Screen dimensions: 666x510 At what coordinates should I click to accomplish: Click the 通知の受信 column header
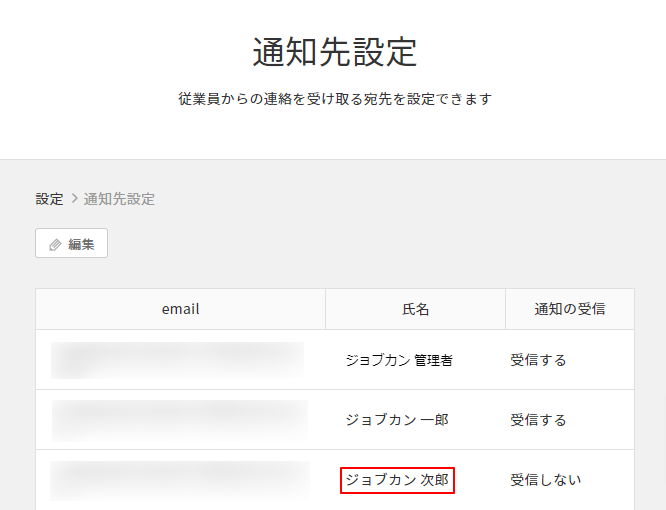(569, 309)
